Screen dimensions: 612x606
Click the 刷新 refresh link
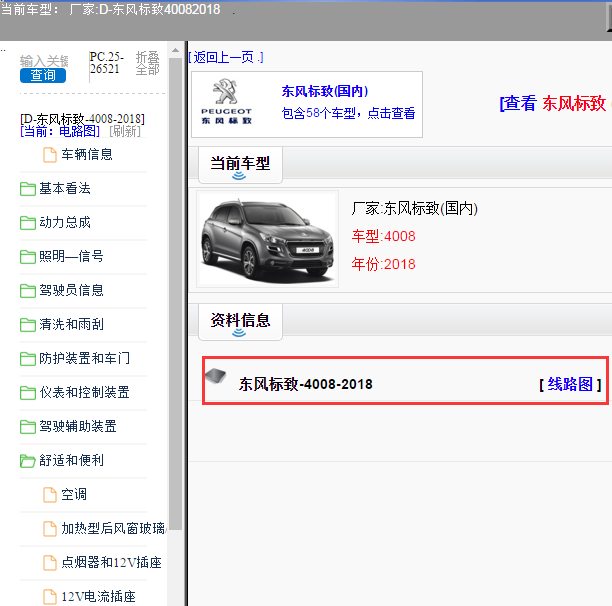point(125,131)
